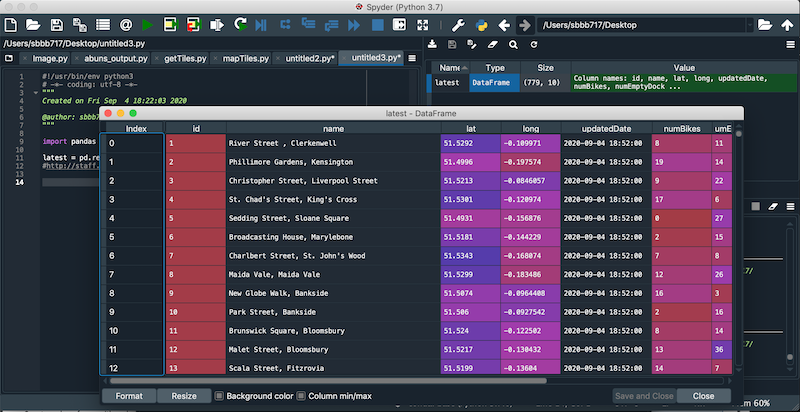Image resolution: width=800 pixels, height=412 pixels.
Task: Open Preferences with the wrench icon
Action: pos(458,25)
